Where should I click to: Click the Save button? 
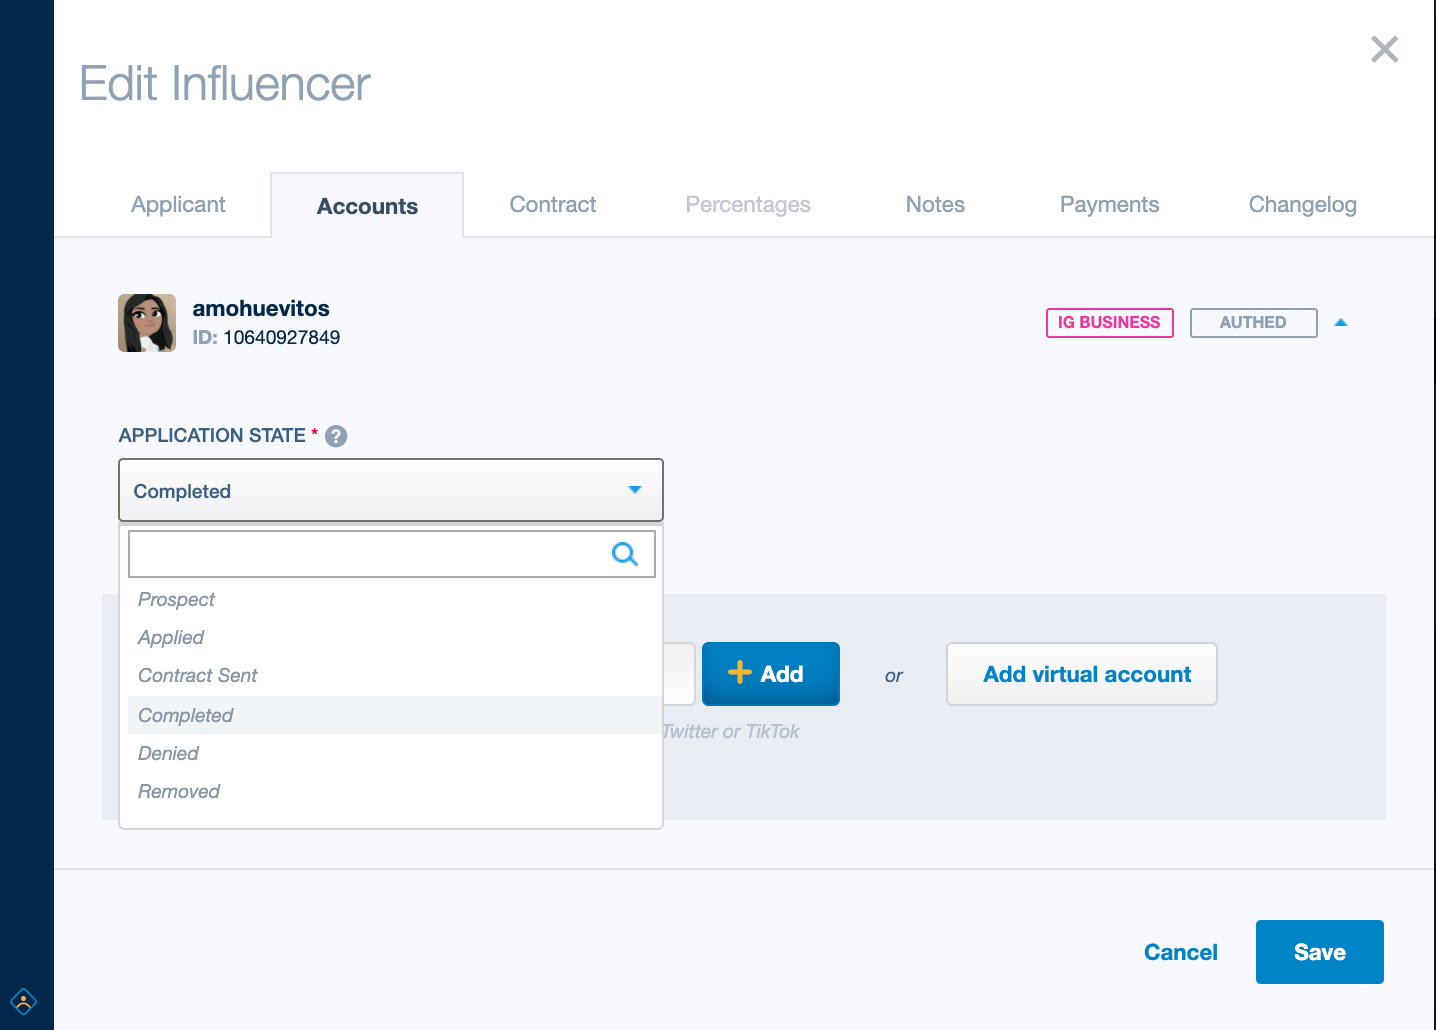[1319, 952]
